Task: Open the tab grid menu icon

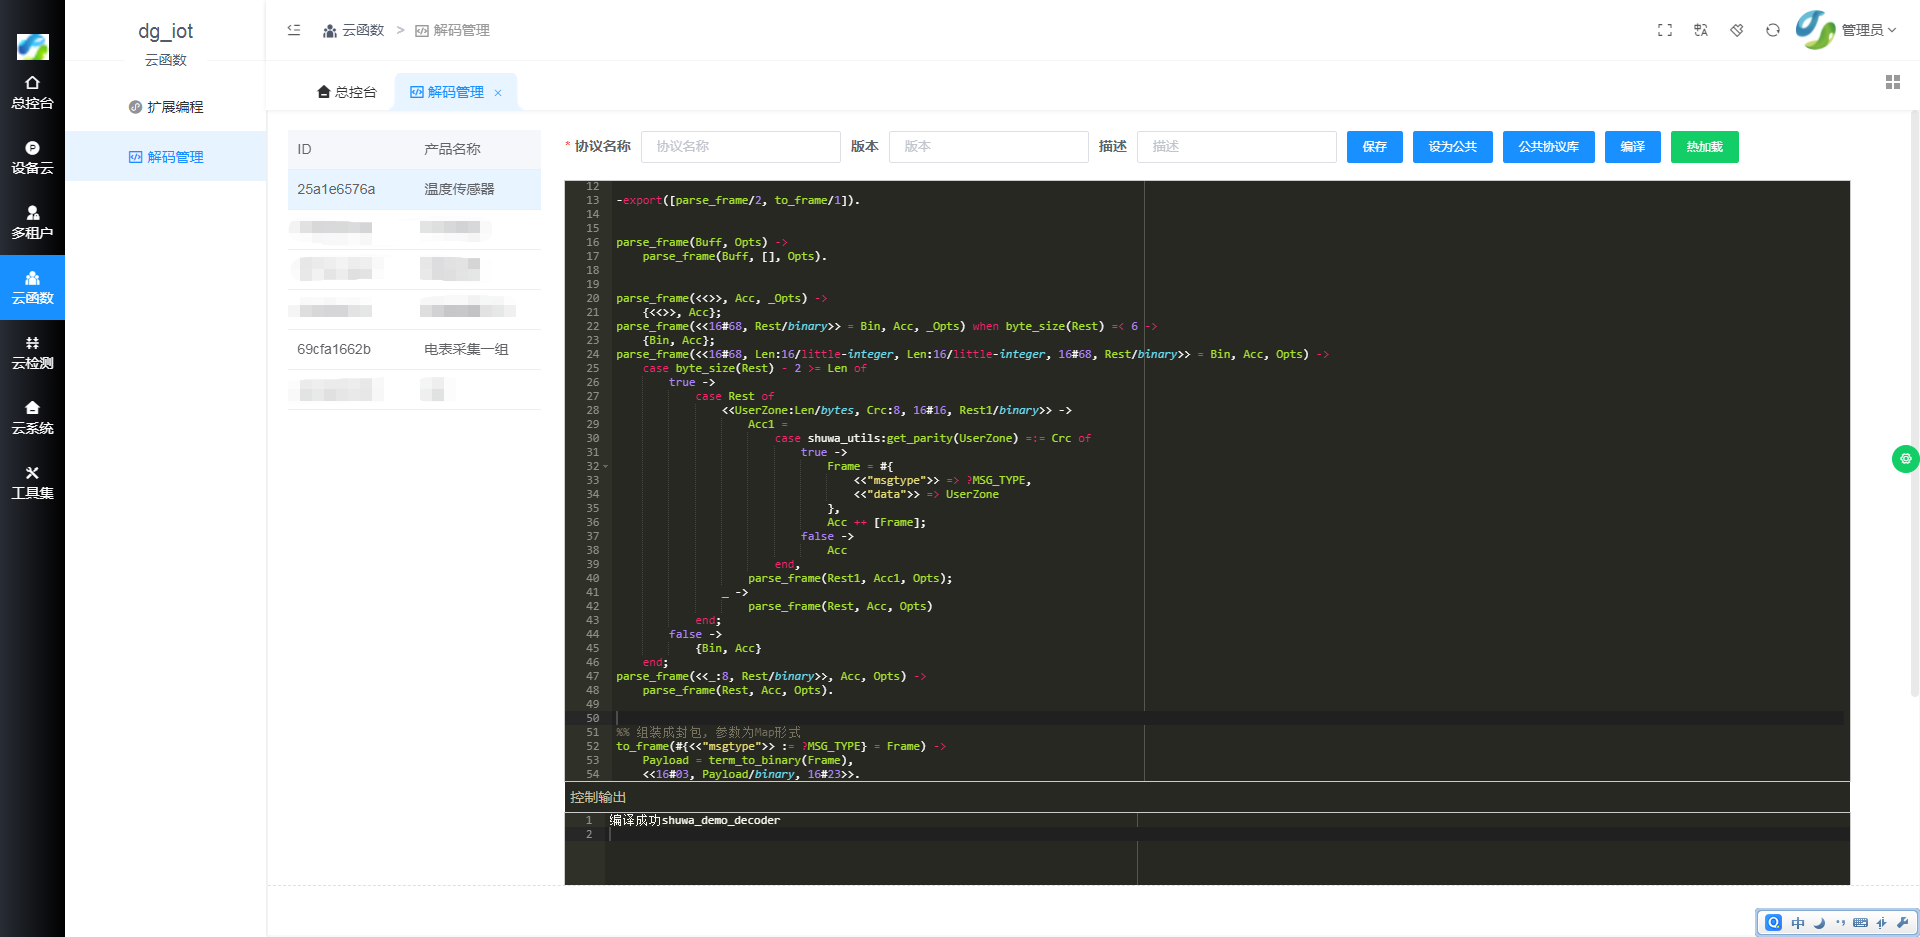Action: 1892,82
